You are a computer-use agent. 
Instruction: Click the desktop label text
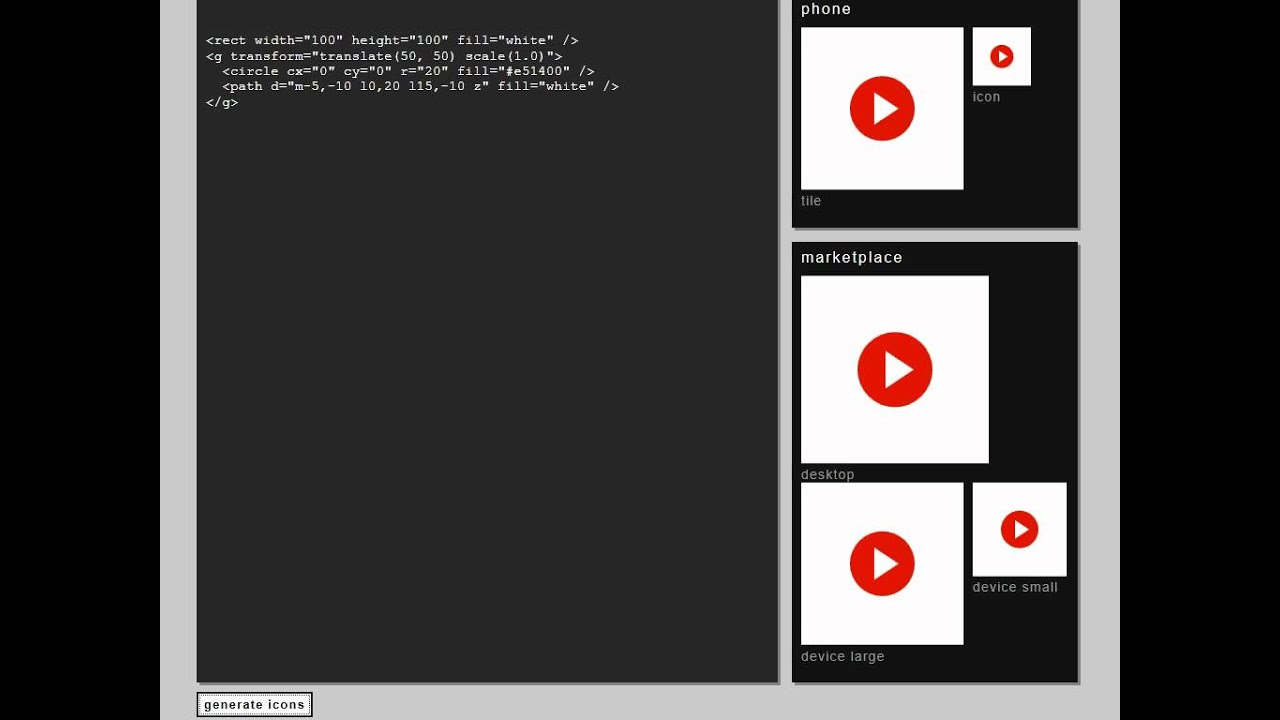(x=828, y=474)
